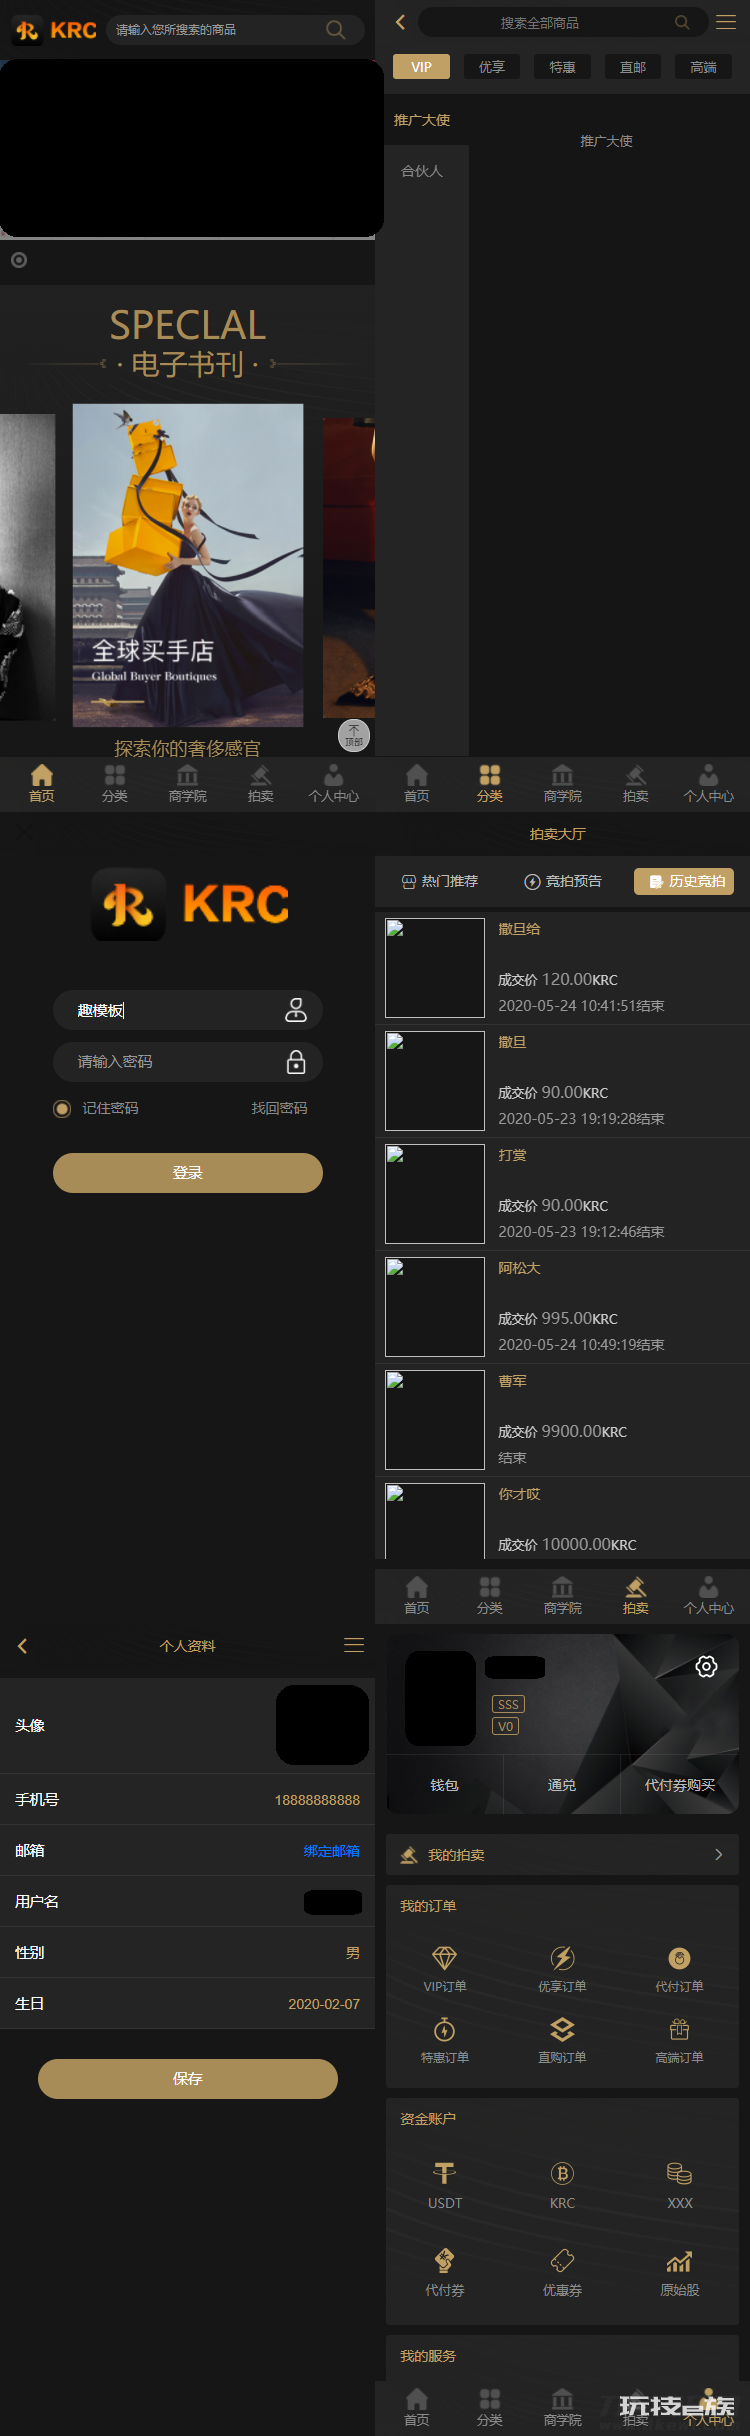Click the 登录 button

click(188, 1173)
